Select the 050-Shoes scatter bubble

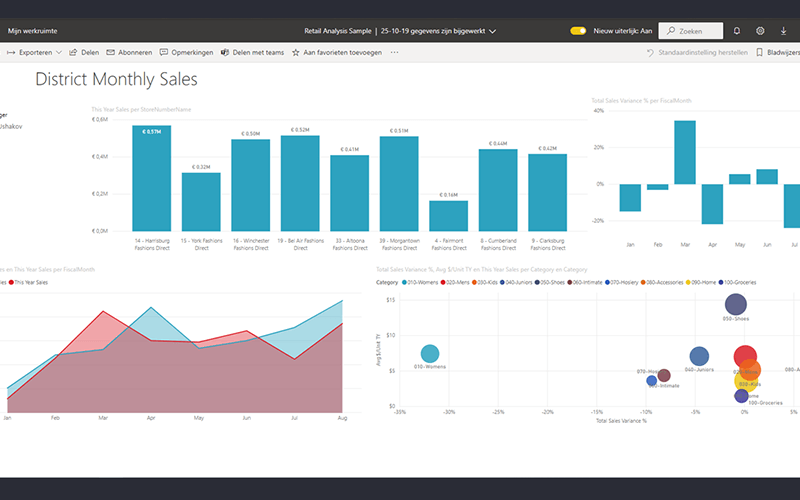pos(736,305)
